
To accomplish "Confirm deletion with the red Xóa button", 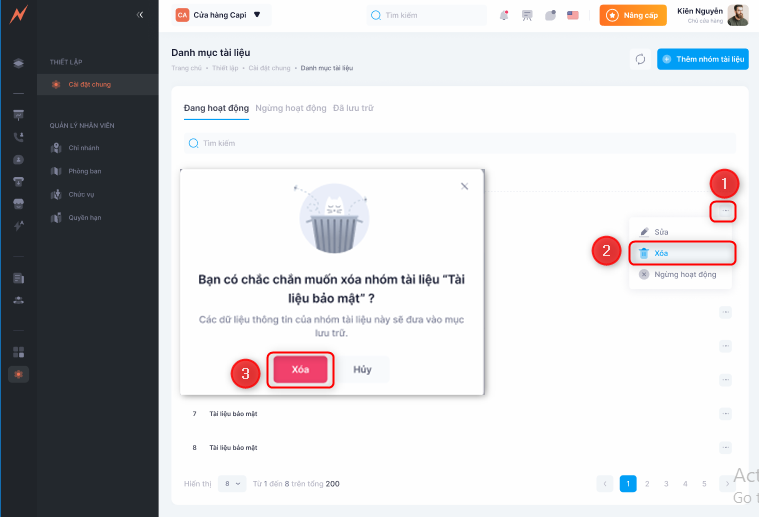I will [300, 369].
